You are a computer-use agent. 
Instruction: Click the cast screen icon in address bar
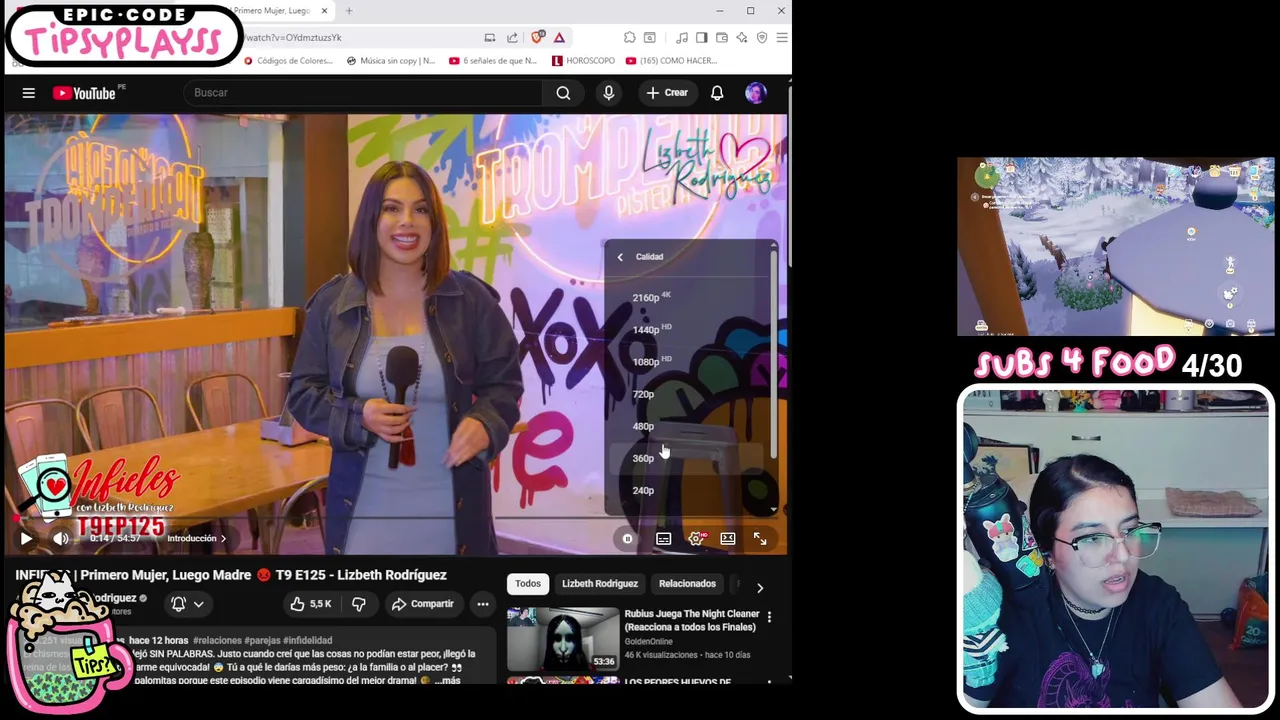click(490, 38)
